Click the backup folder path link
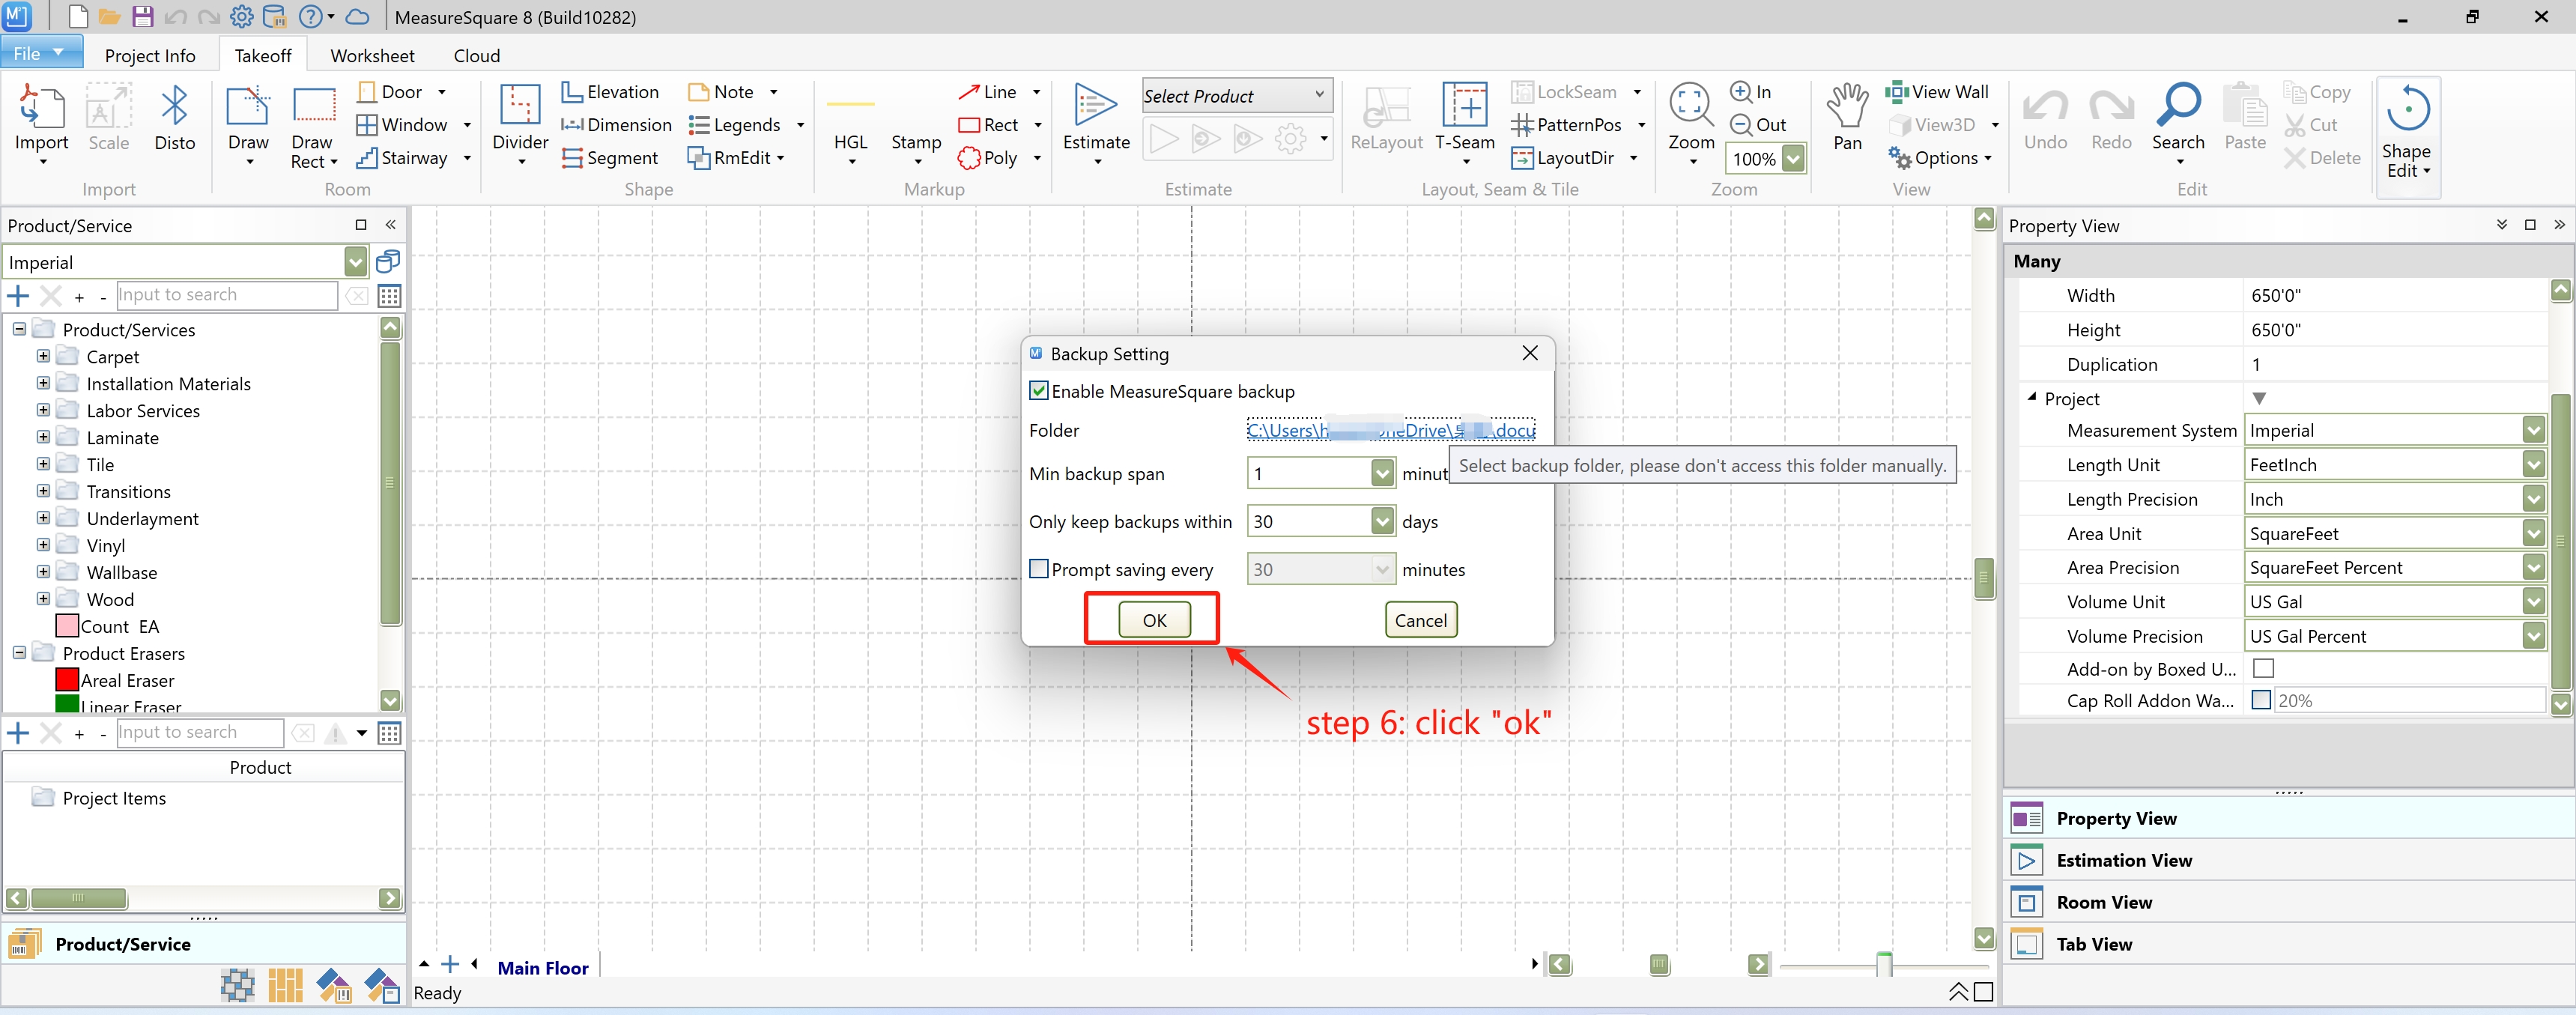Screen dimensions: 2576x1015 tap(1390, 430)
